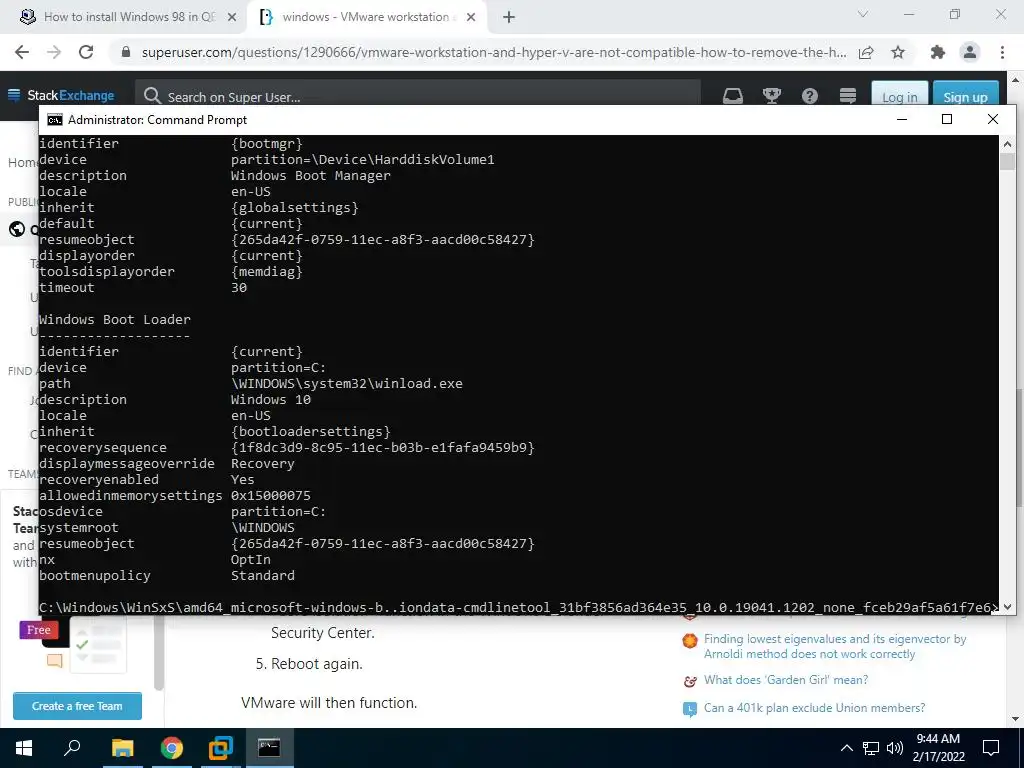1024x768 pixels.
Task: Open Chrome tab search chevron
Action: (863, 14)
